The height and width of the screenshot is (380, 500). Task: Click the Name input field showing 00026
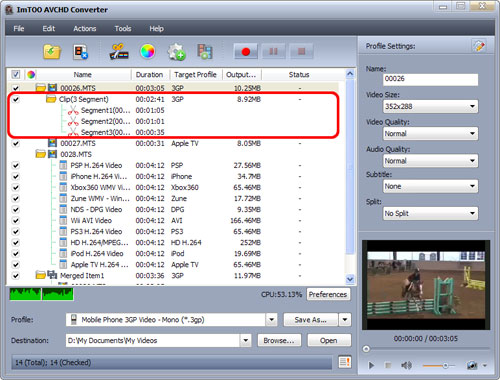pos(430,79)
